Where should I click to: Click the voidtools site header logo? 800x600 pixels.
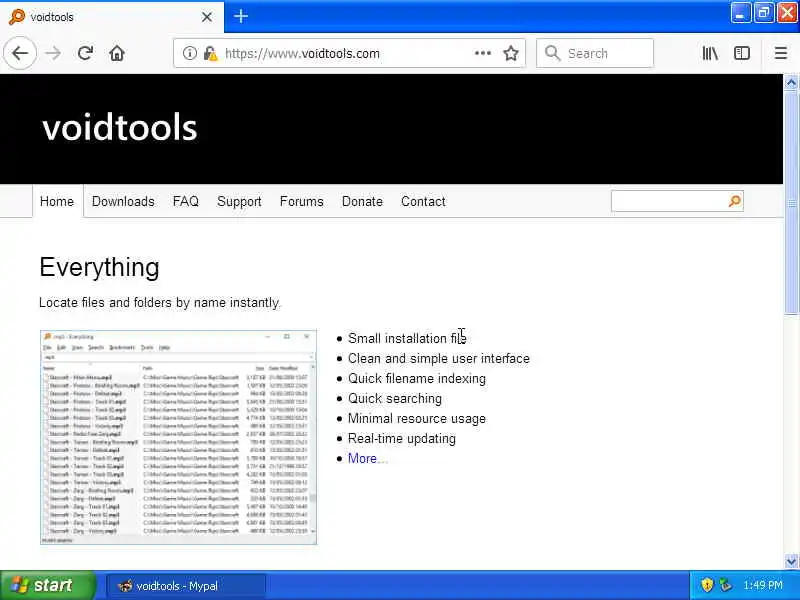click(119, 128)
